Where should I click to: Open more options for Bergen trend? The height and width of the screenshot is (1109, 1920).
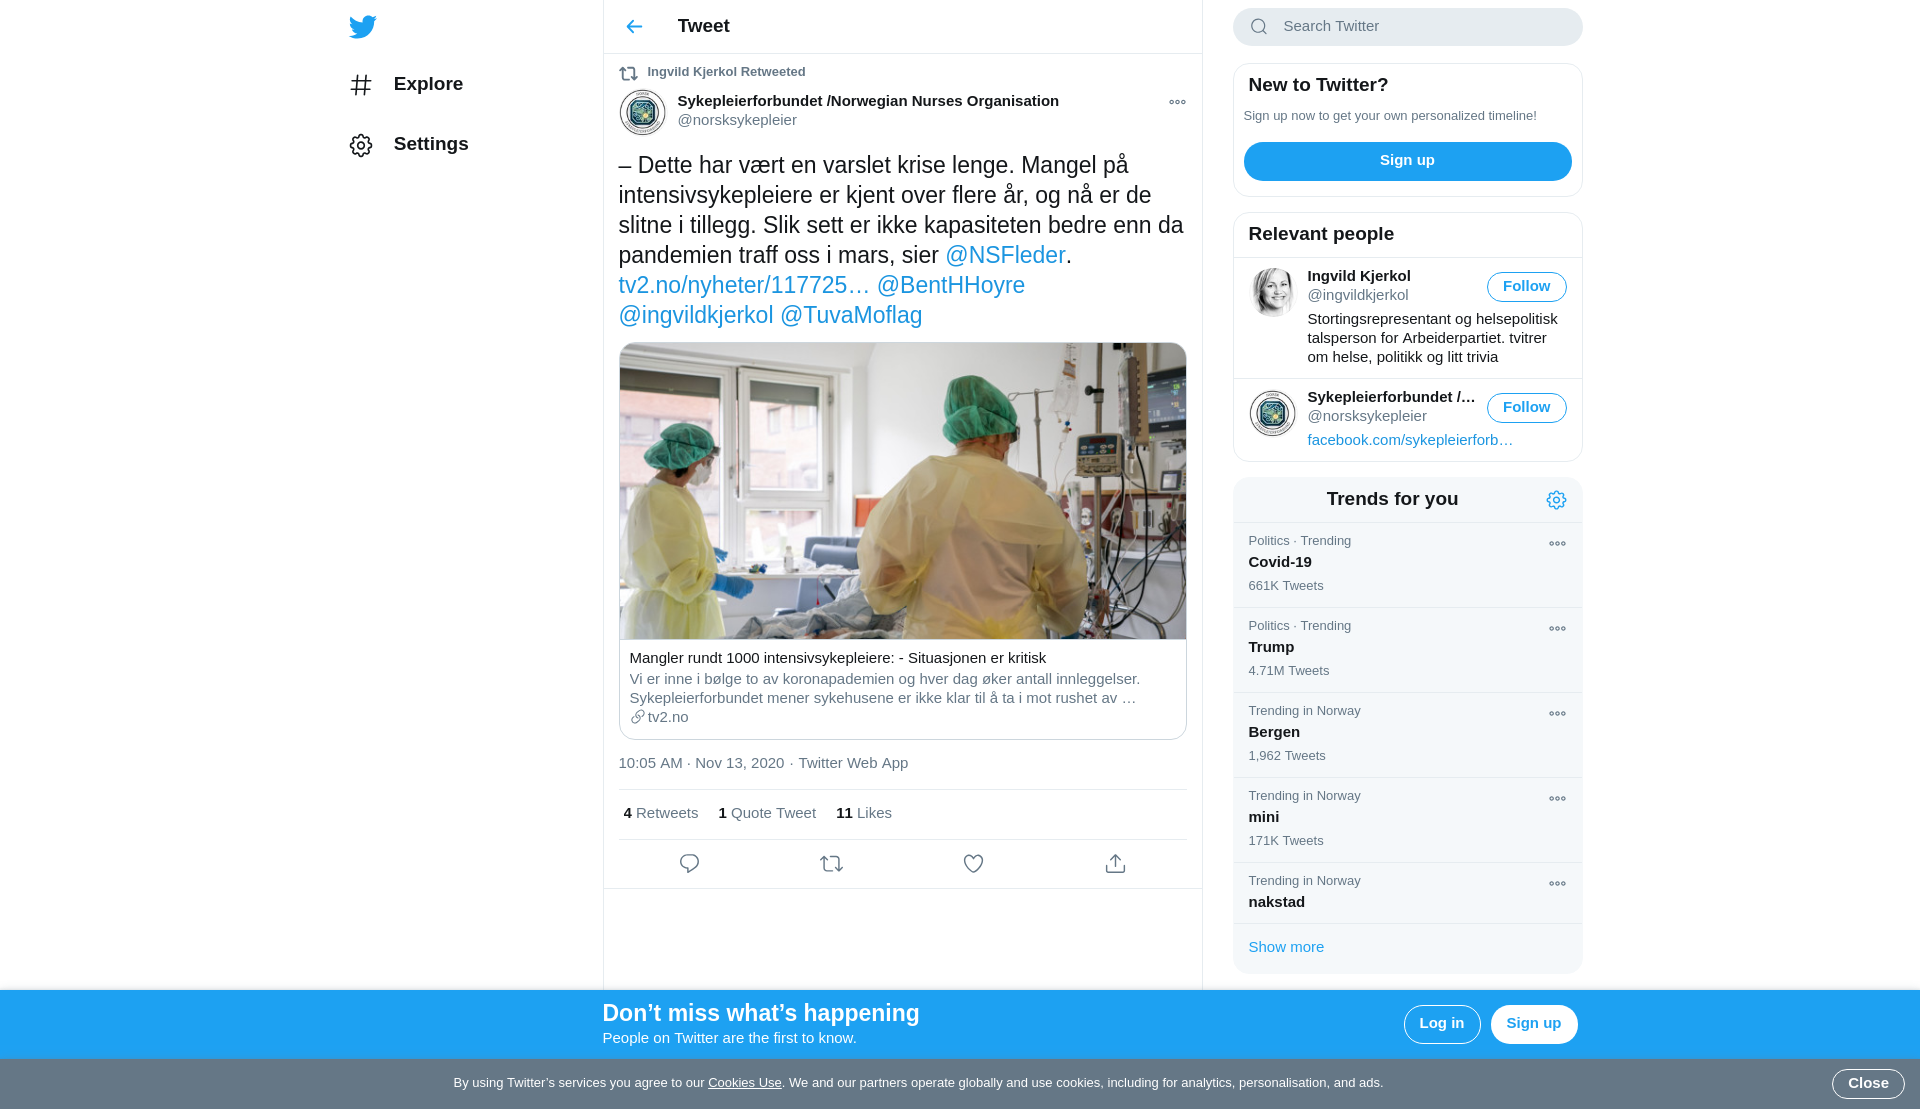click(1557, 714)
